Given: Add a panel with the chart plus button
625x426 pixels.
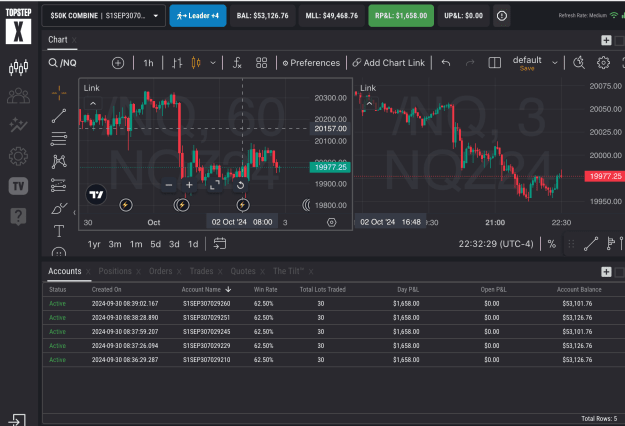Looking at the screenshot, I should click(x=606, y=40).
